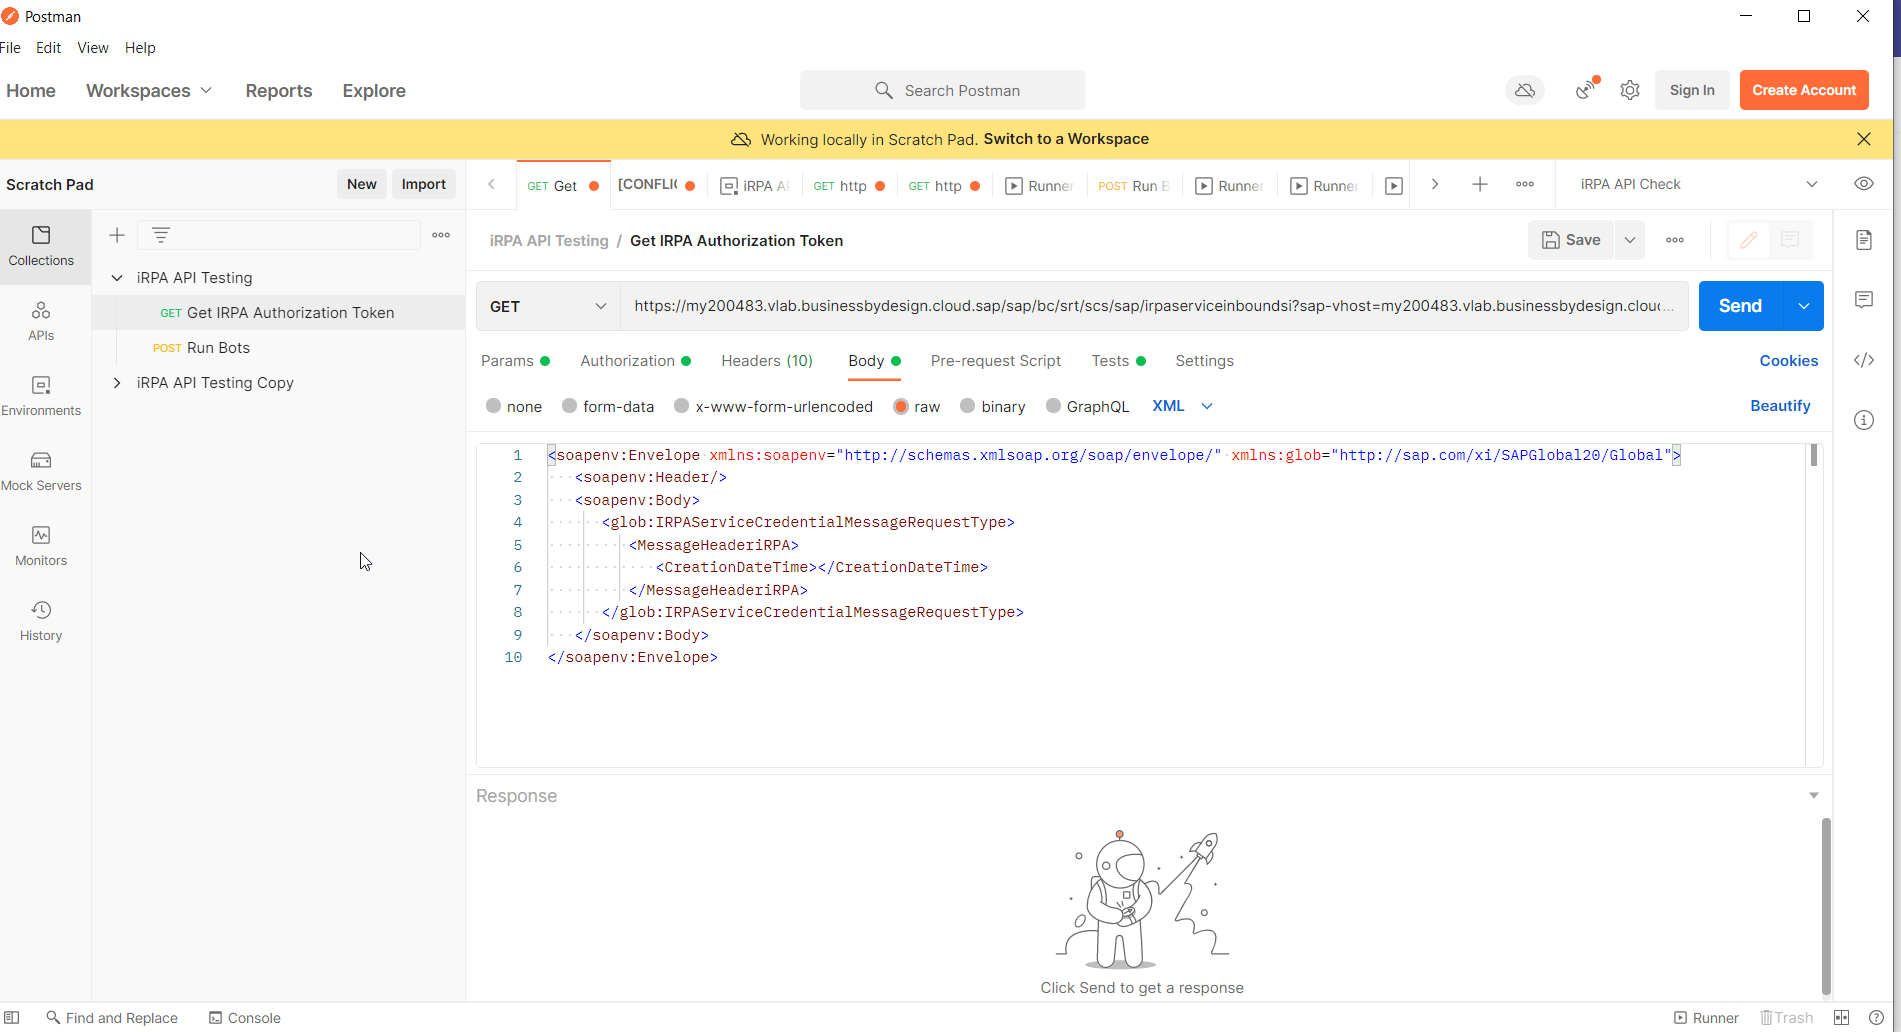Open the Help menu

140,48
